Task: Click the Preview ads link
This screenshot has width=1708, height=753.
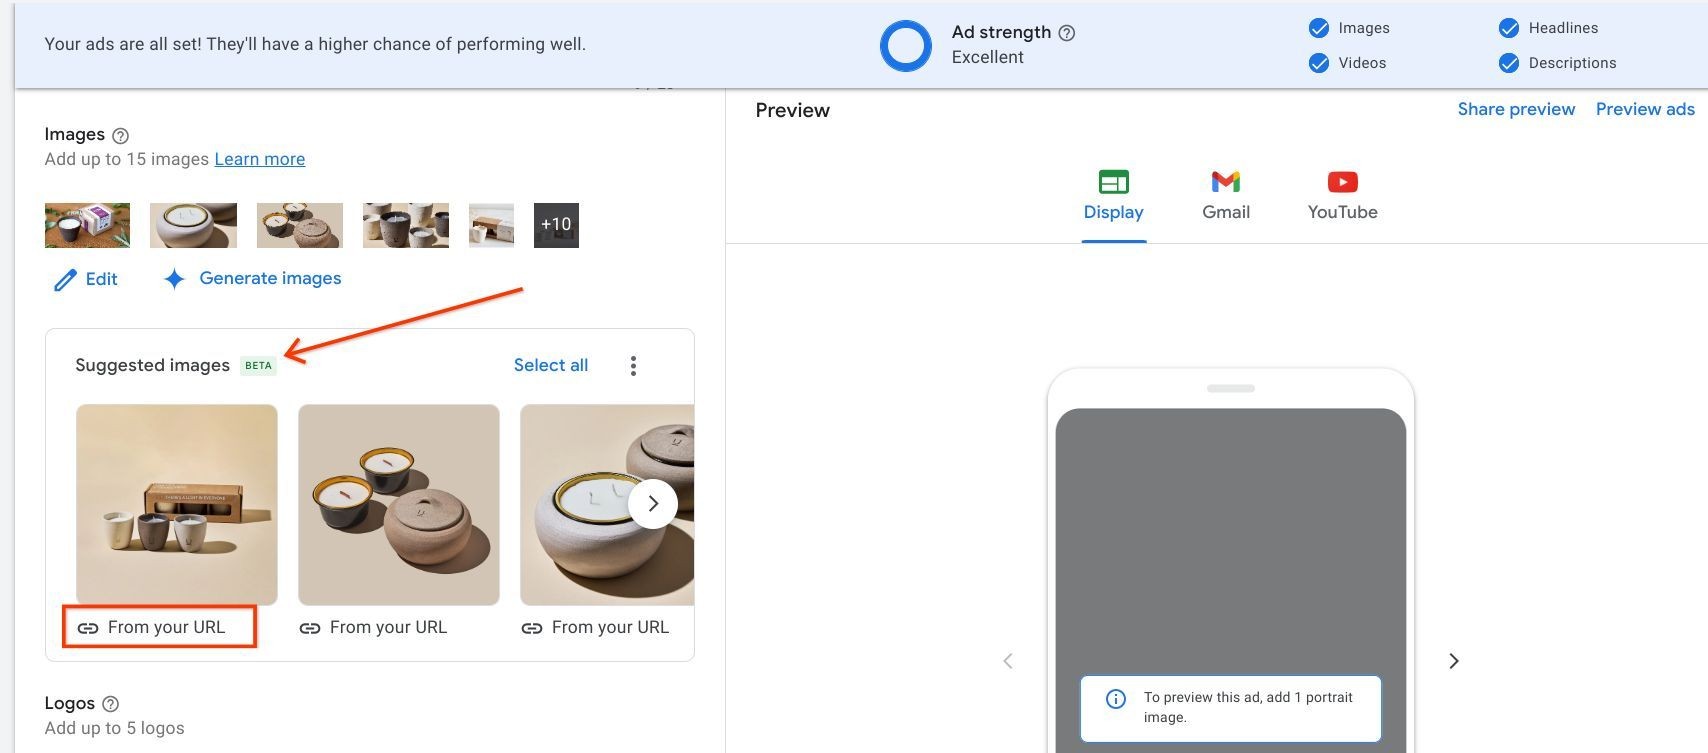Action: pos(1645,109)
